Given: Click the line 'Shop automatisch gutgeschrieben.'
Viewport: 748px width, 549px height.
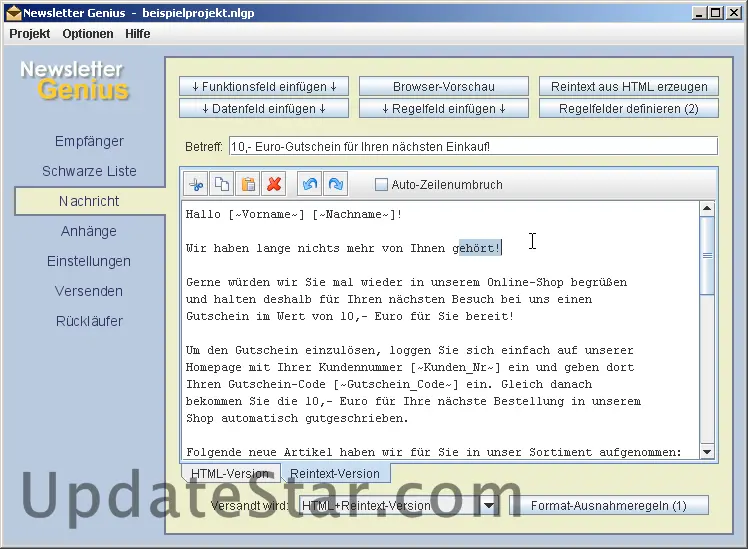Looking at the screenshot, I should (297, 418).
